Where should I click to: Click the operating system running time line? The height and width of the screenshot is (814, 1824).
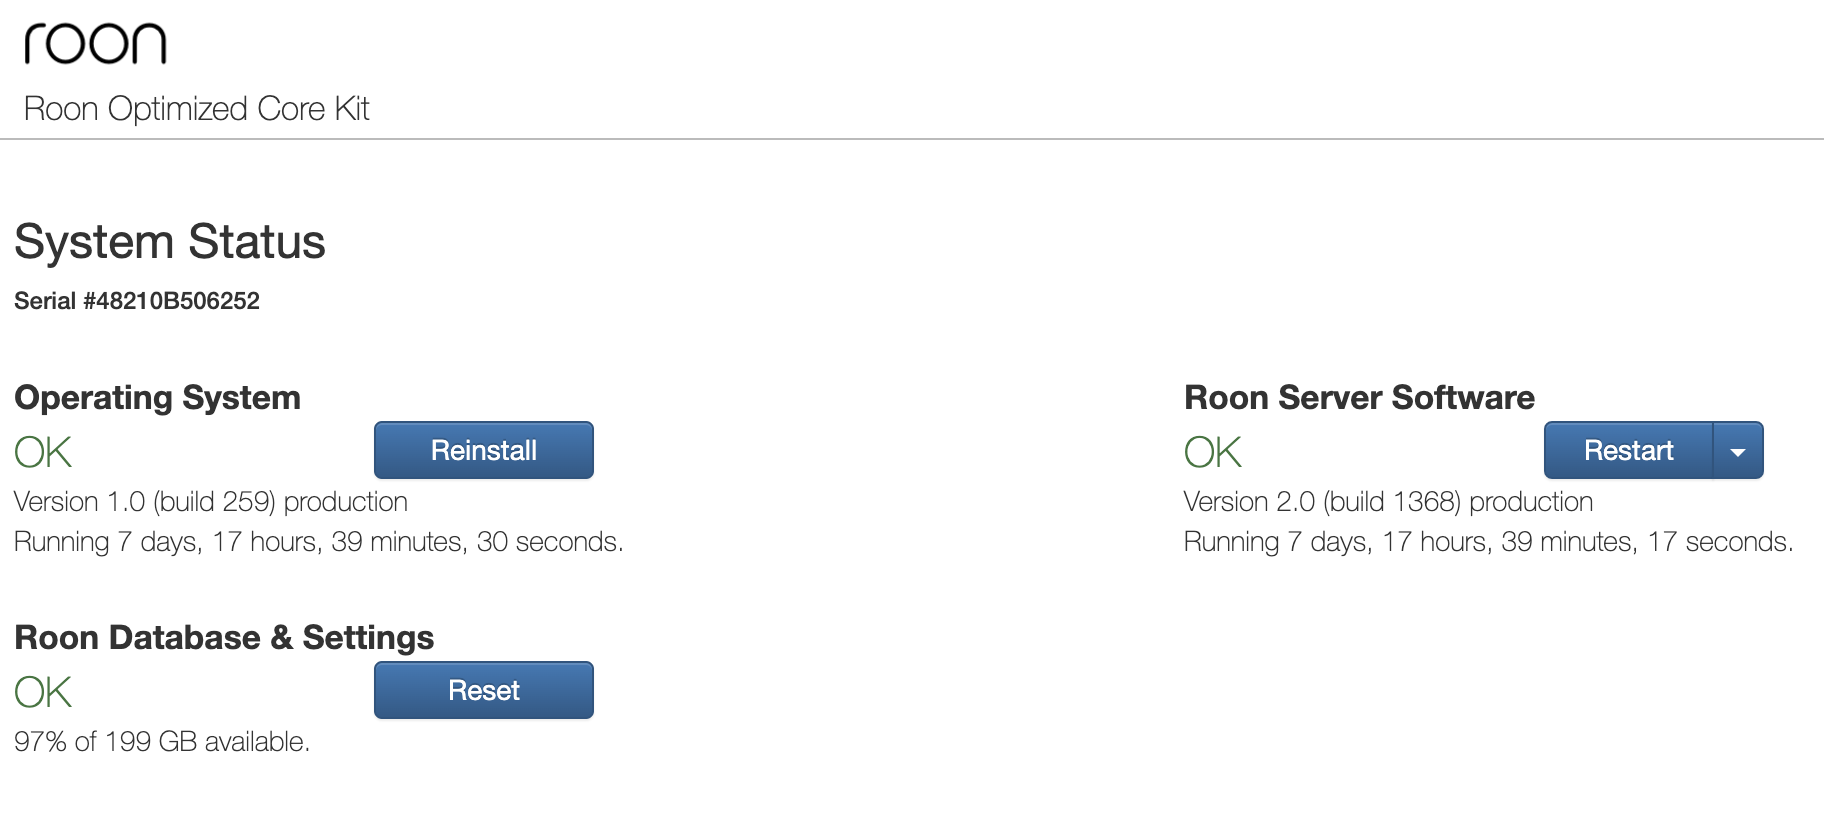pyautogui.click(x=319, y=542)
